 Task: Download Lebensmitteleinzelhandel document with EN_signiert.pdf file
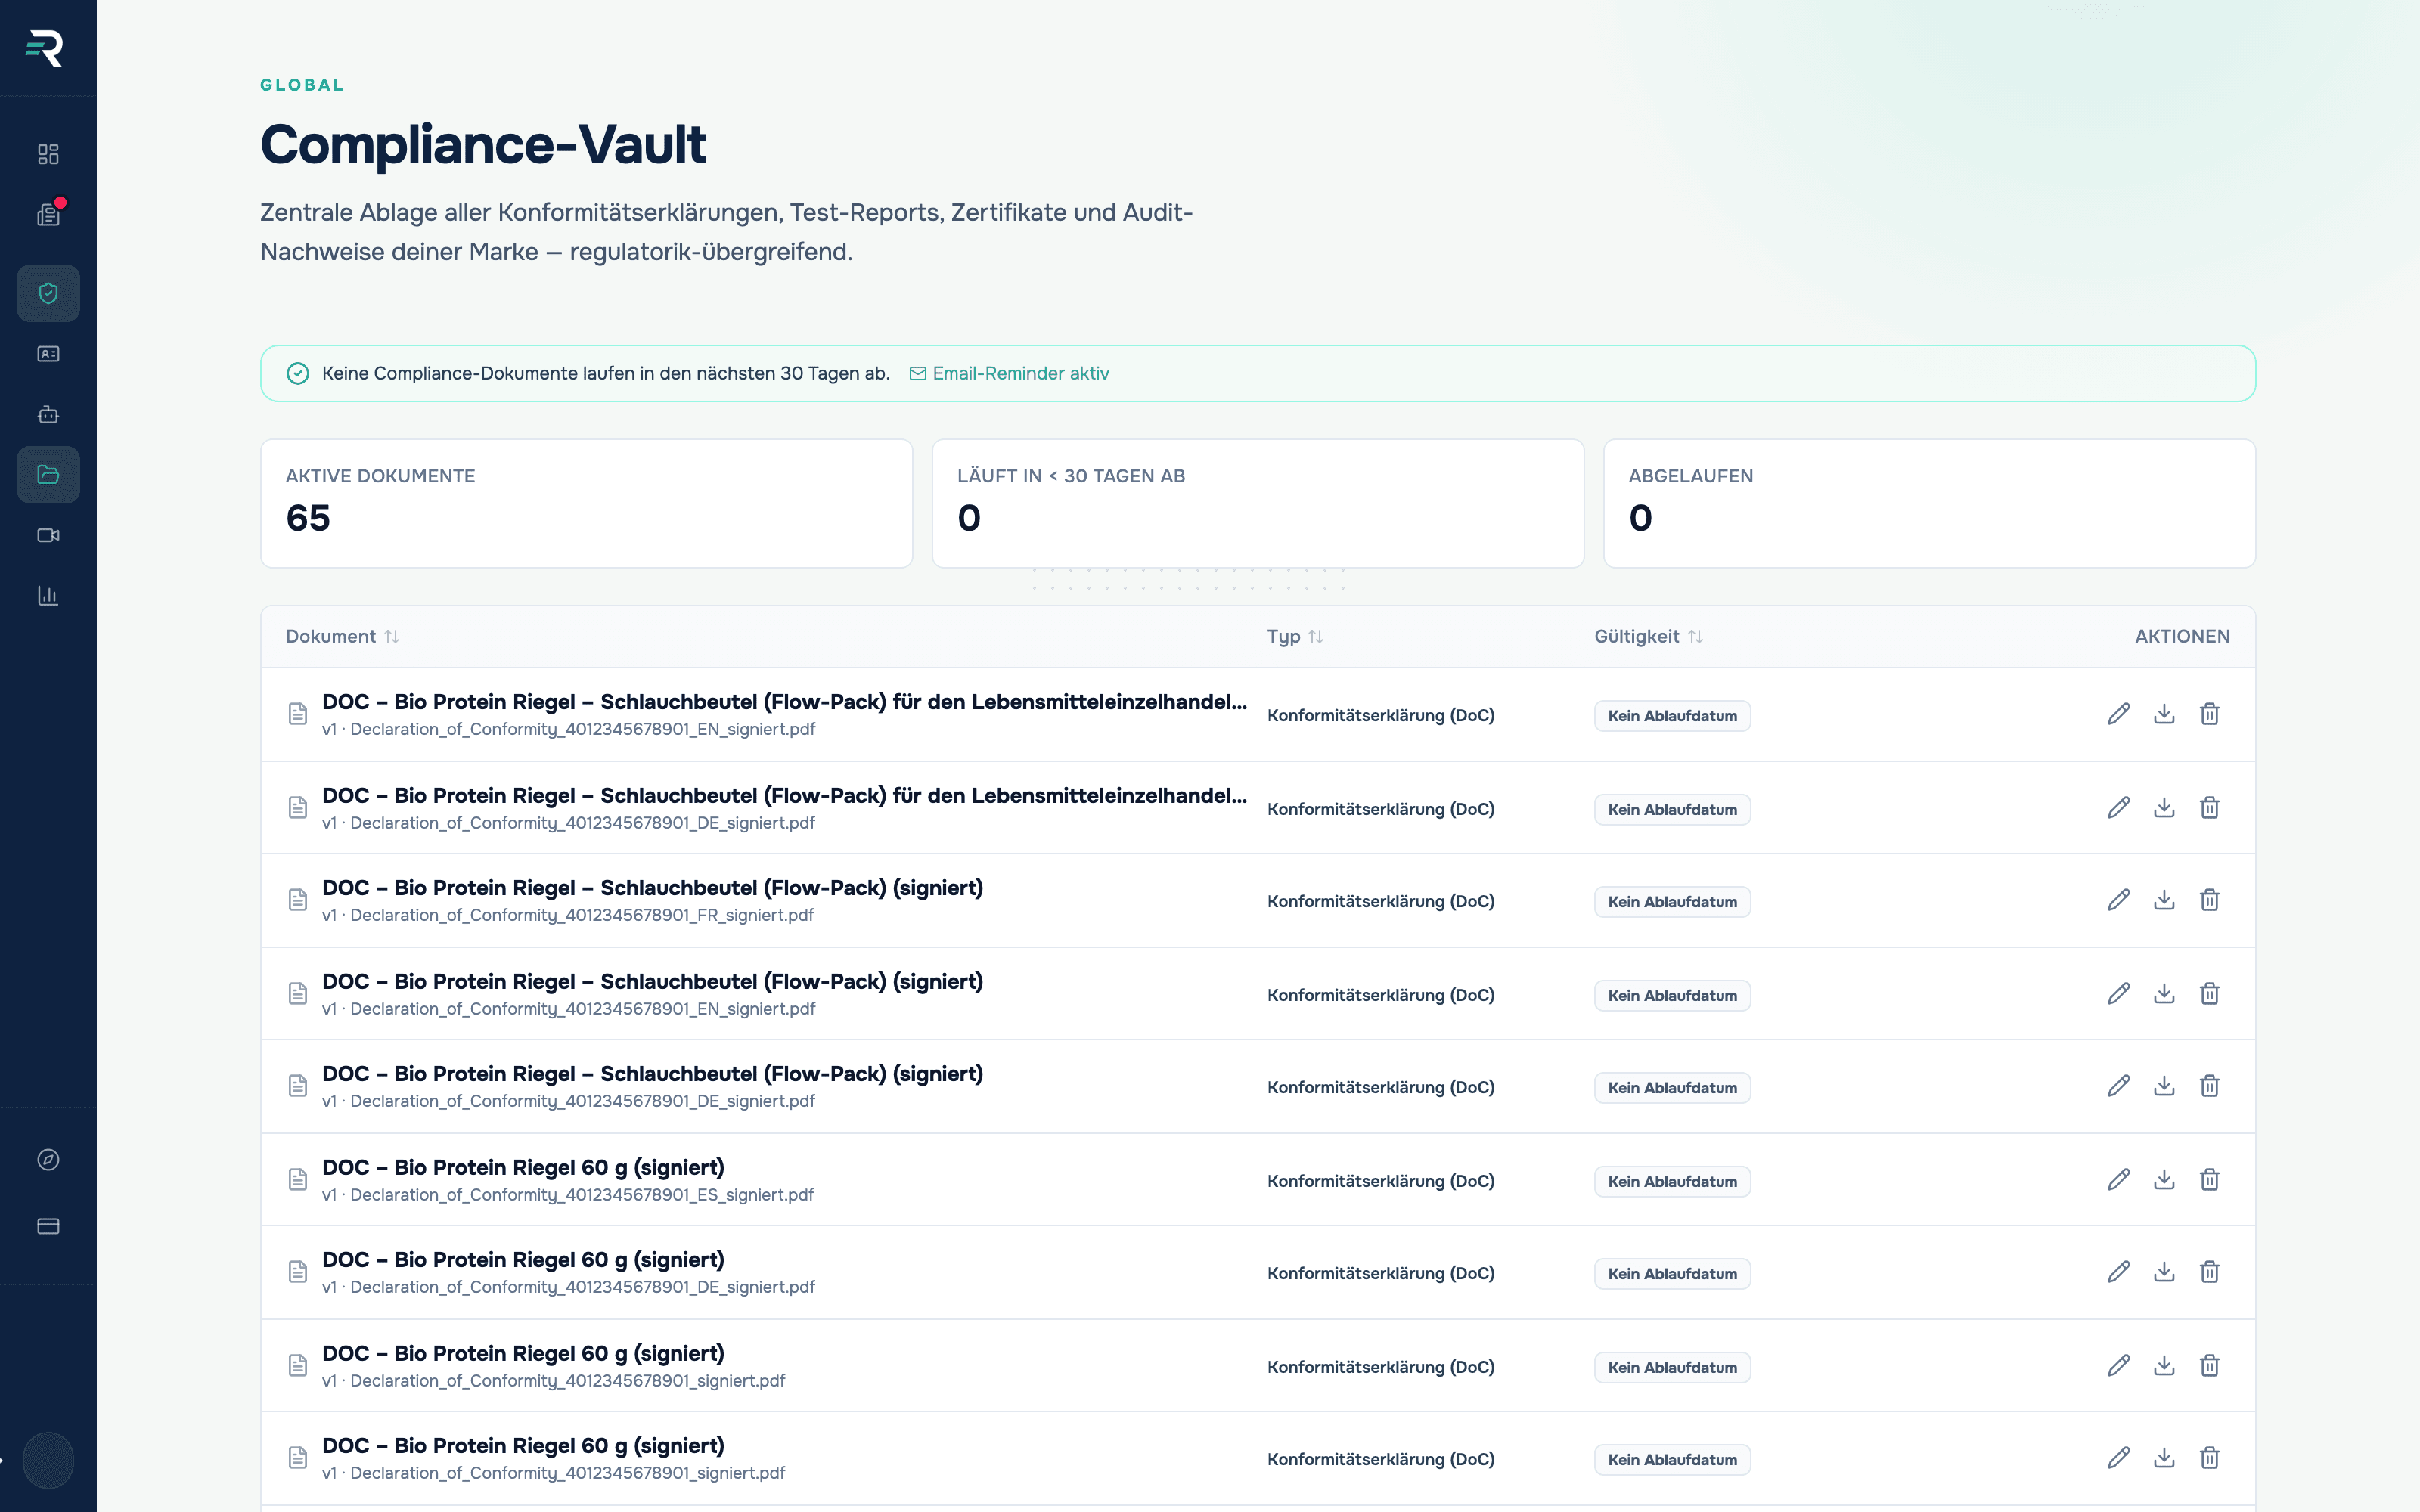pyautogui.click(x=2164, y=714)
